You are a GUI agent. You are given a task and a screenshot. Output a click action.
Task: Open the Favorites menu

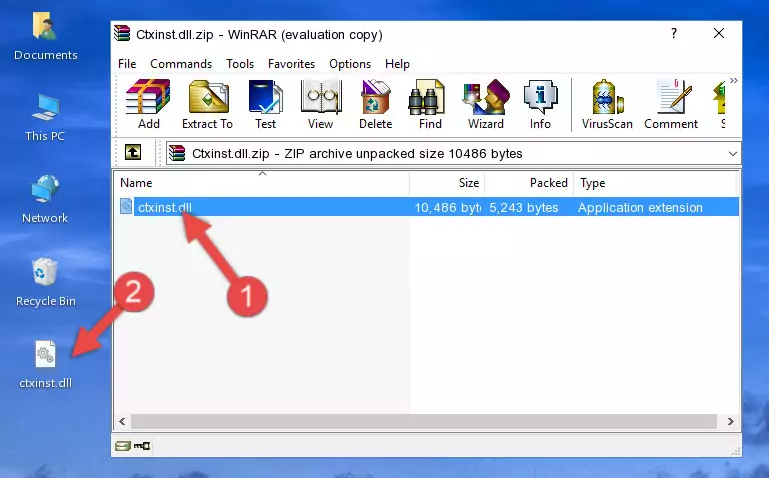(x=291, y=64)
